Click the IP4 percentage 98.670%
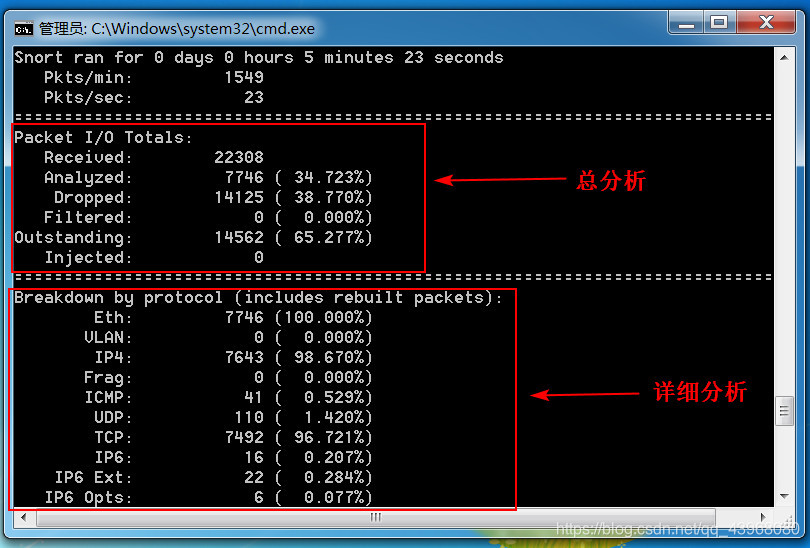The height and width of the screenshot is (548, 810). click(329, 357)
